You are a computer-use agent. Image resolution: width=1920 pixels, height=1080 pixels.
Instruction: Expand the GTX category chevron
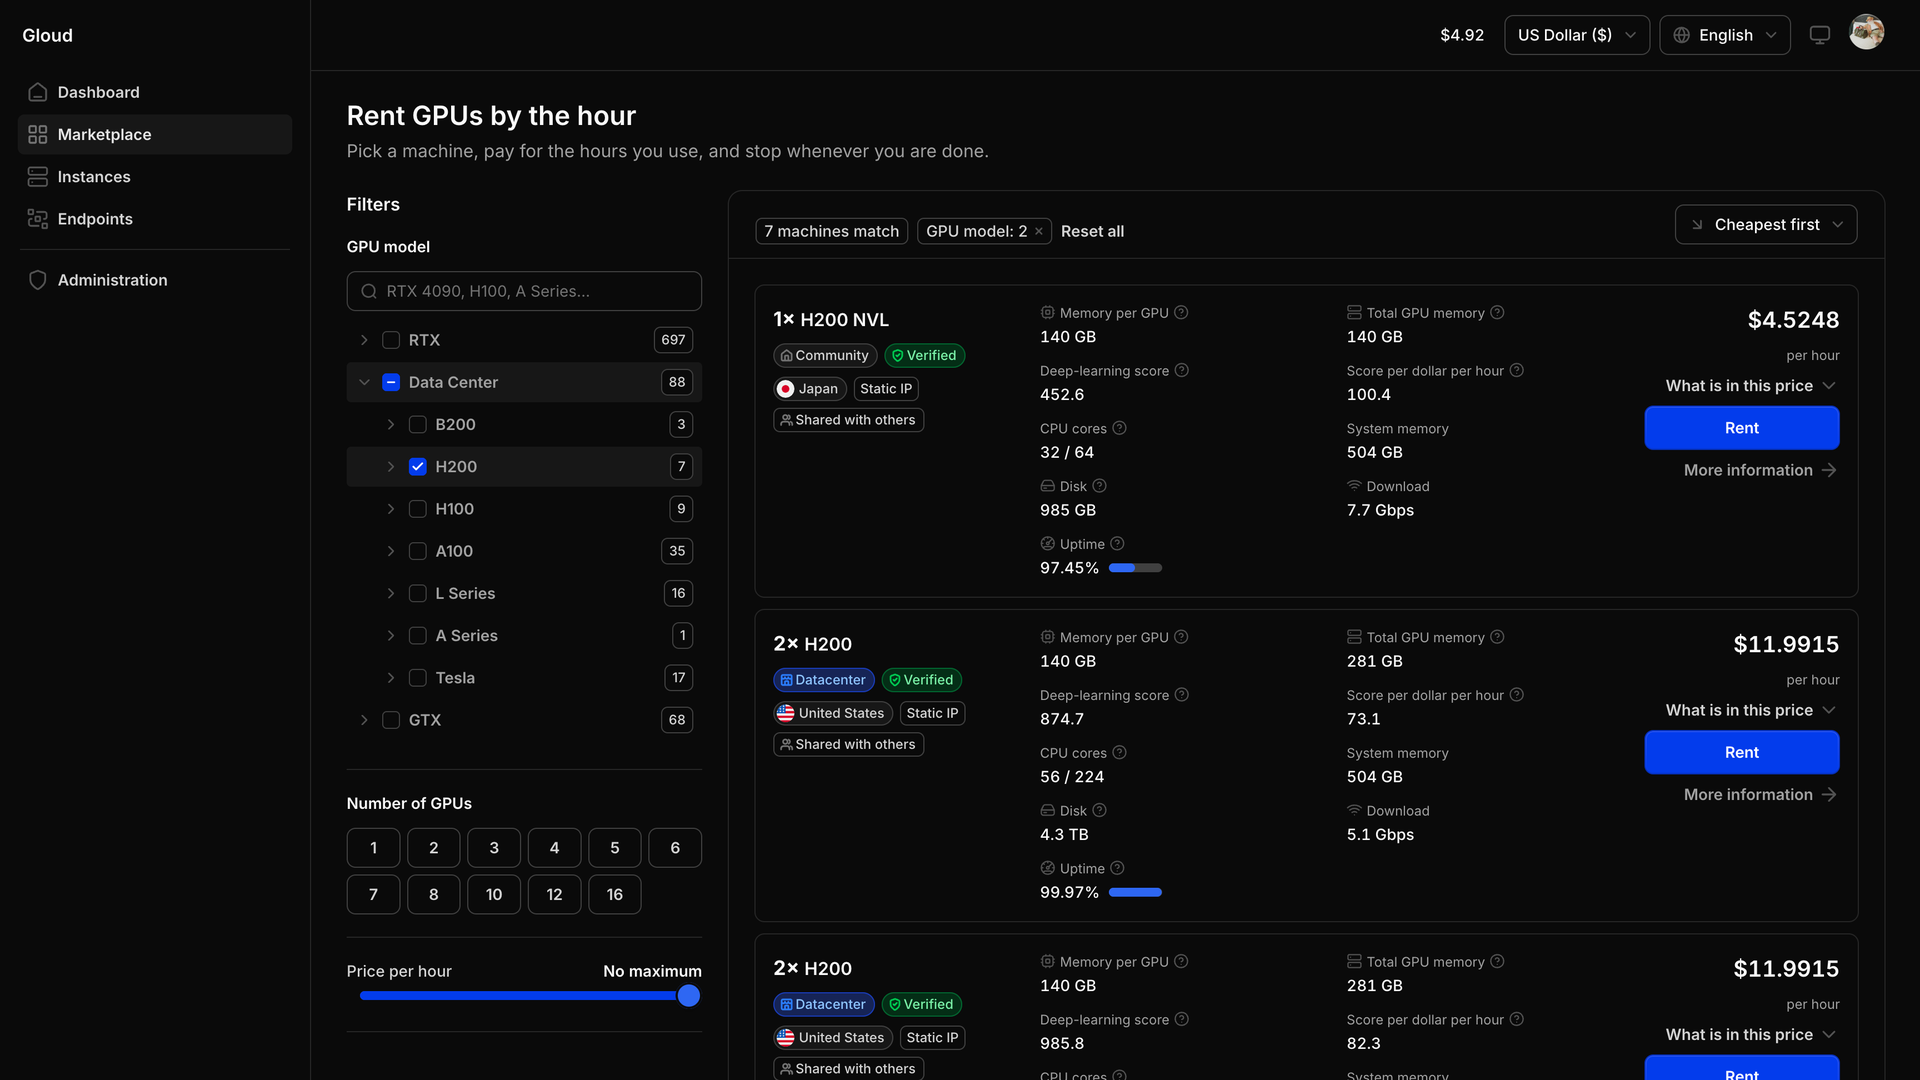[x=364, y=720]
